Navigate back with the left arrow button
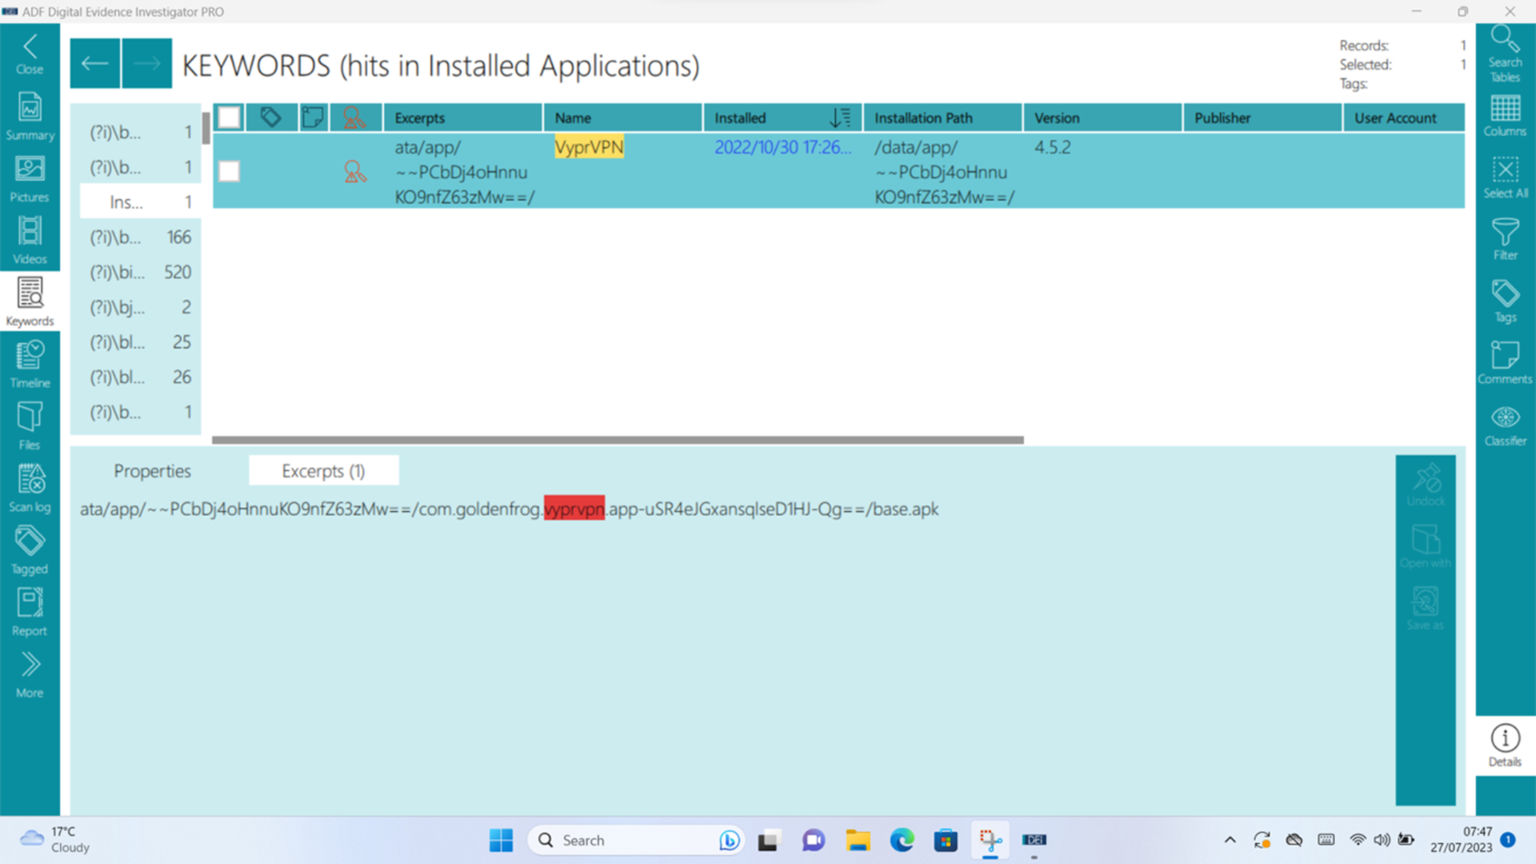1536x864 pixels. coord(95,64)
